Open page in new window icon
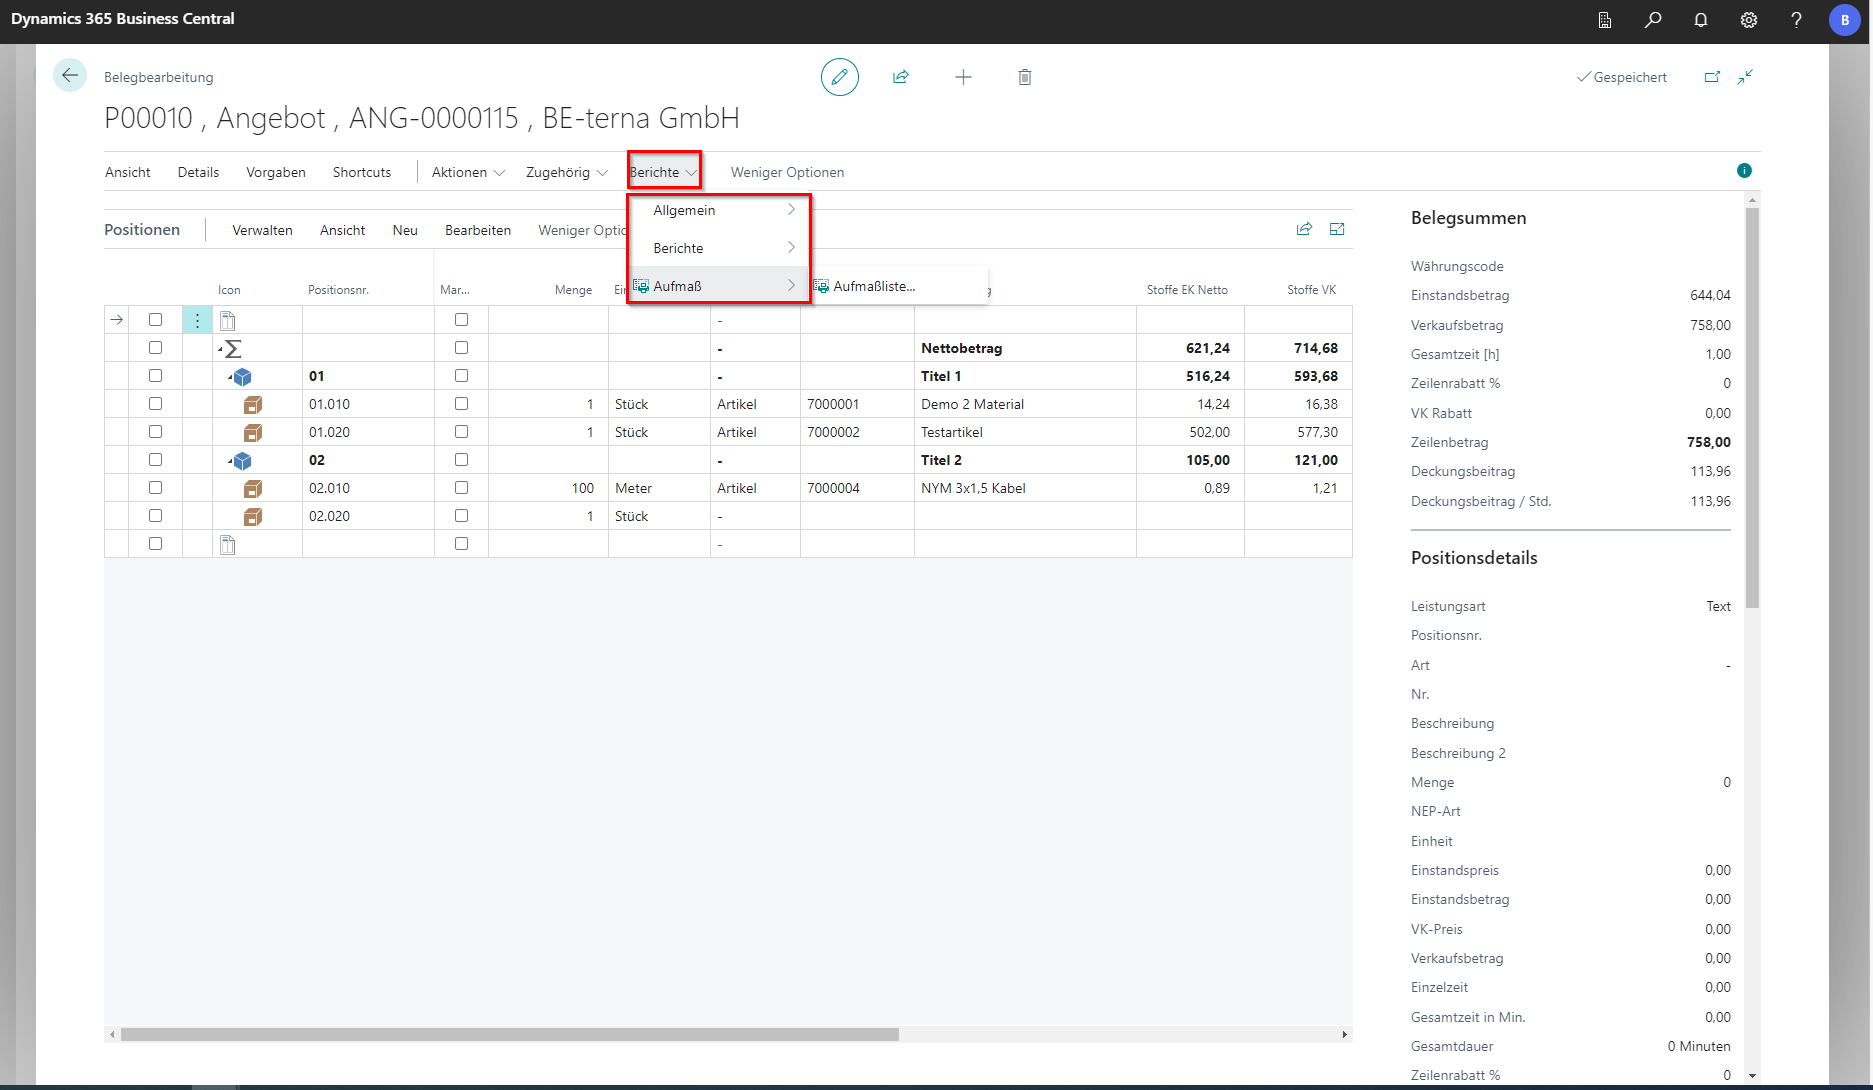This screenshot has width=1873, height=1090. coord(1712,77)
